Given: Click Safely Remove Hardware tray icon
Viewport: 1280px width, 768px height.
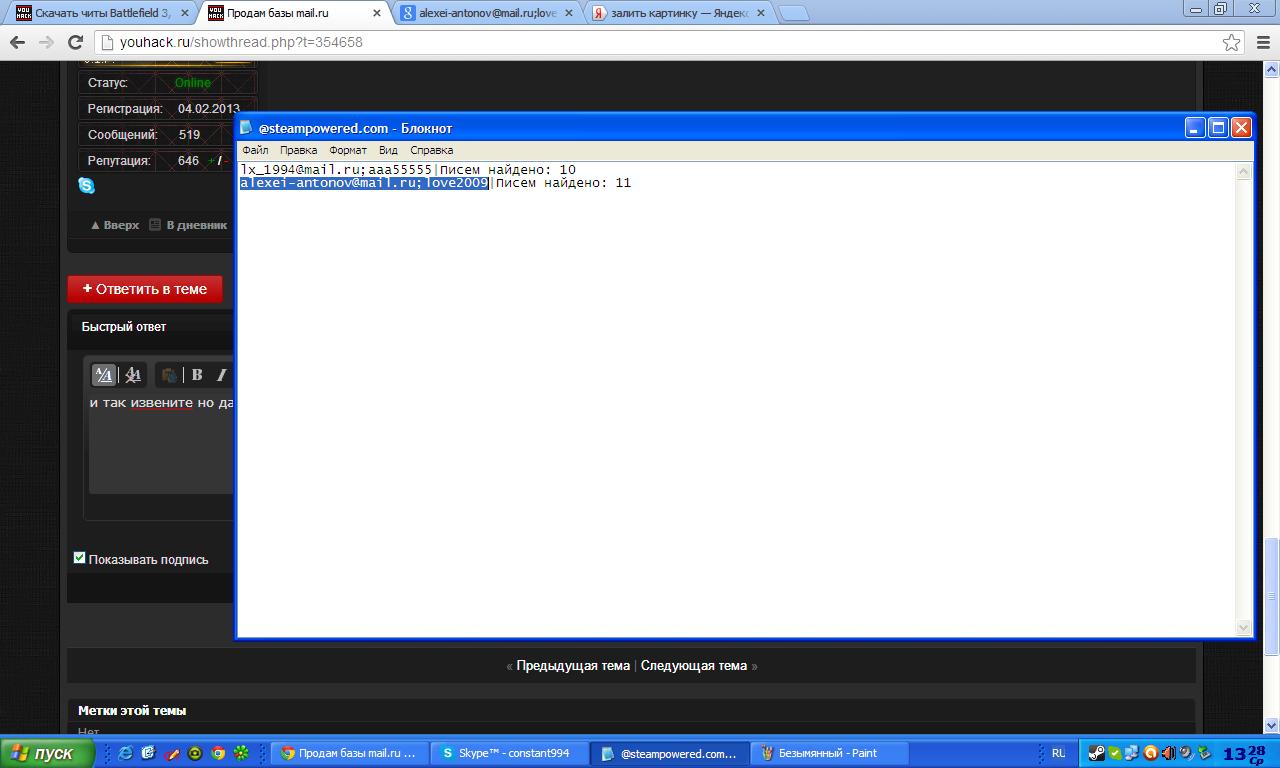Looking at the screenshot, I should coord(1204,753).
